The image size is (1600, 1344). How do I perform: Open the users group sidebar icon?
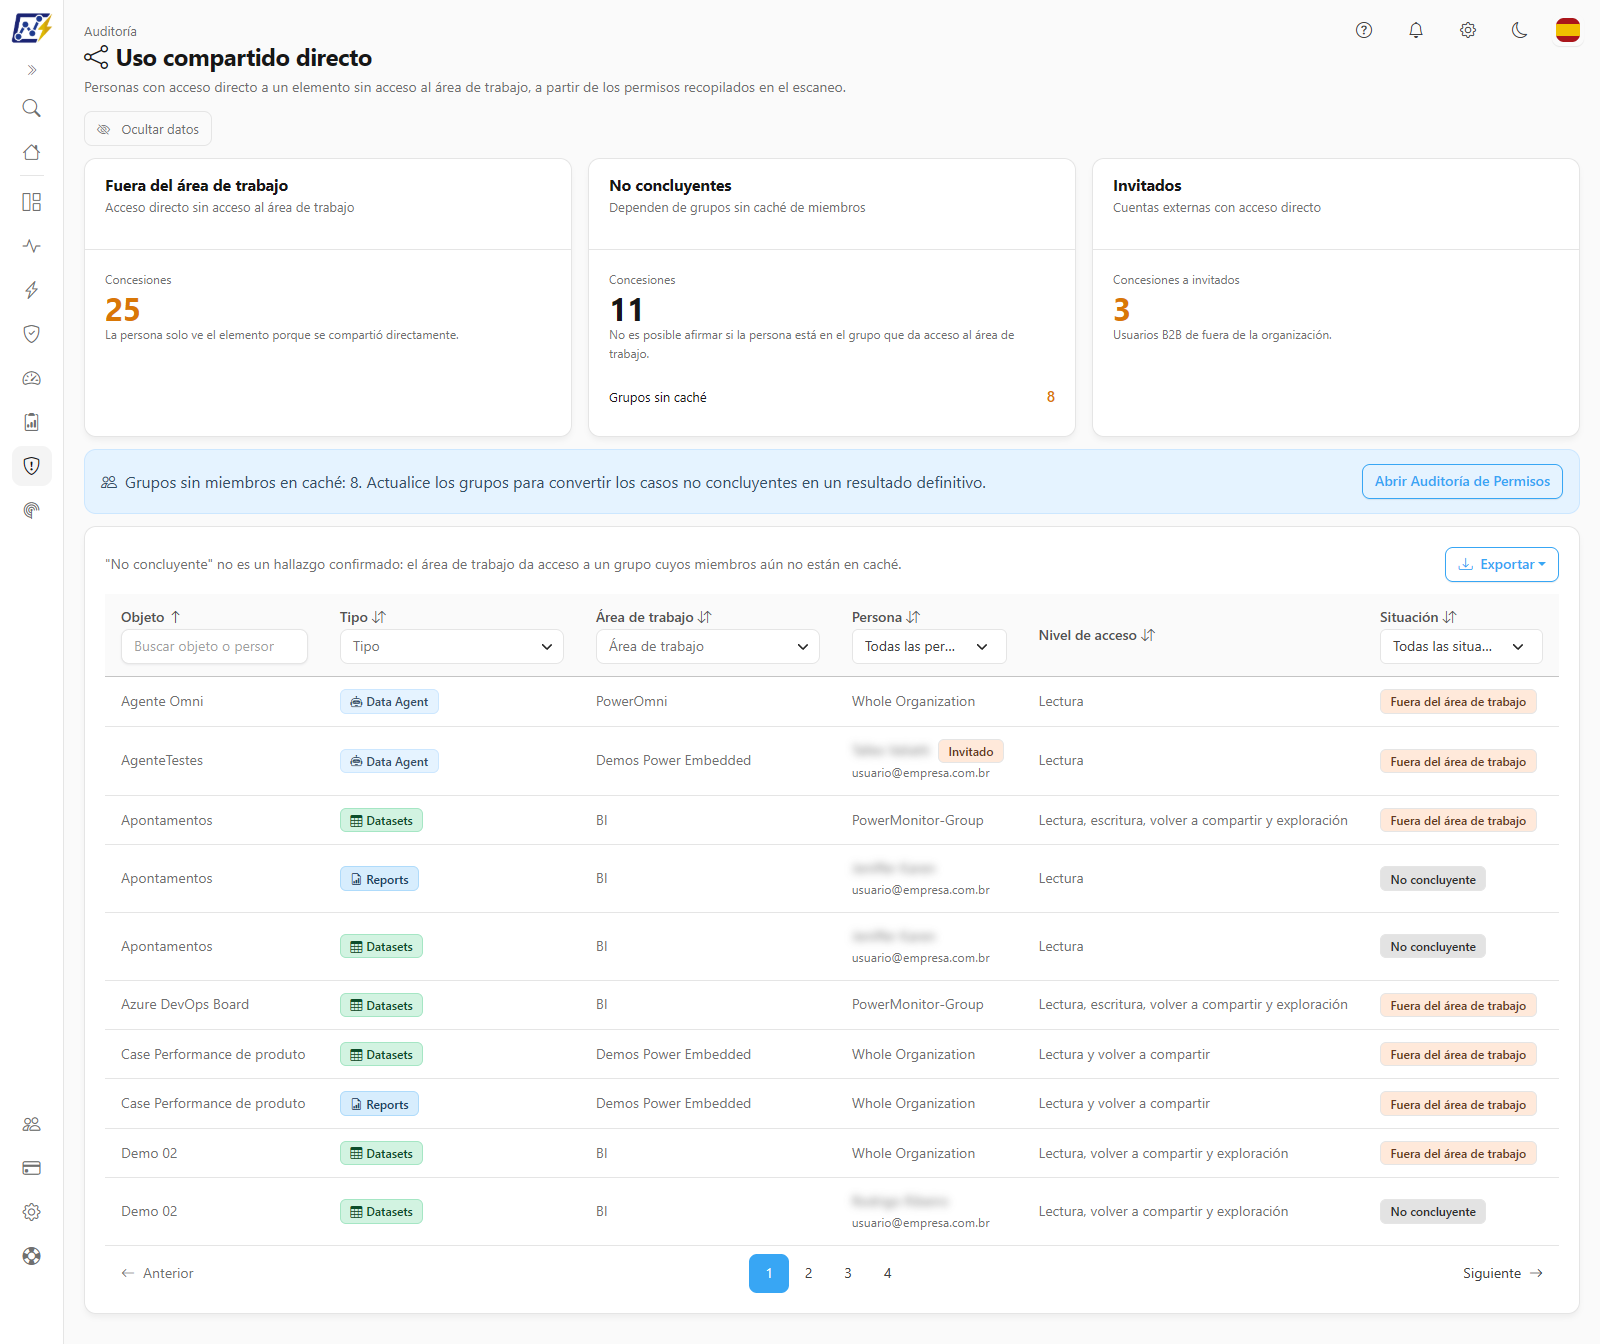[x=32, y=1124]
